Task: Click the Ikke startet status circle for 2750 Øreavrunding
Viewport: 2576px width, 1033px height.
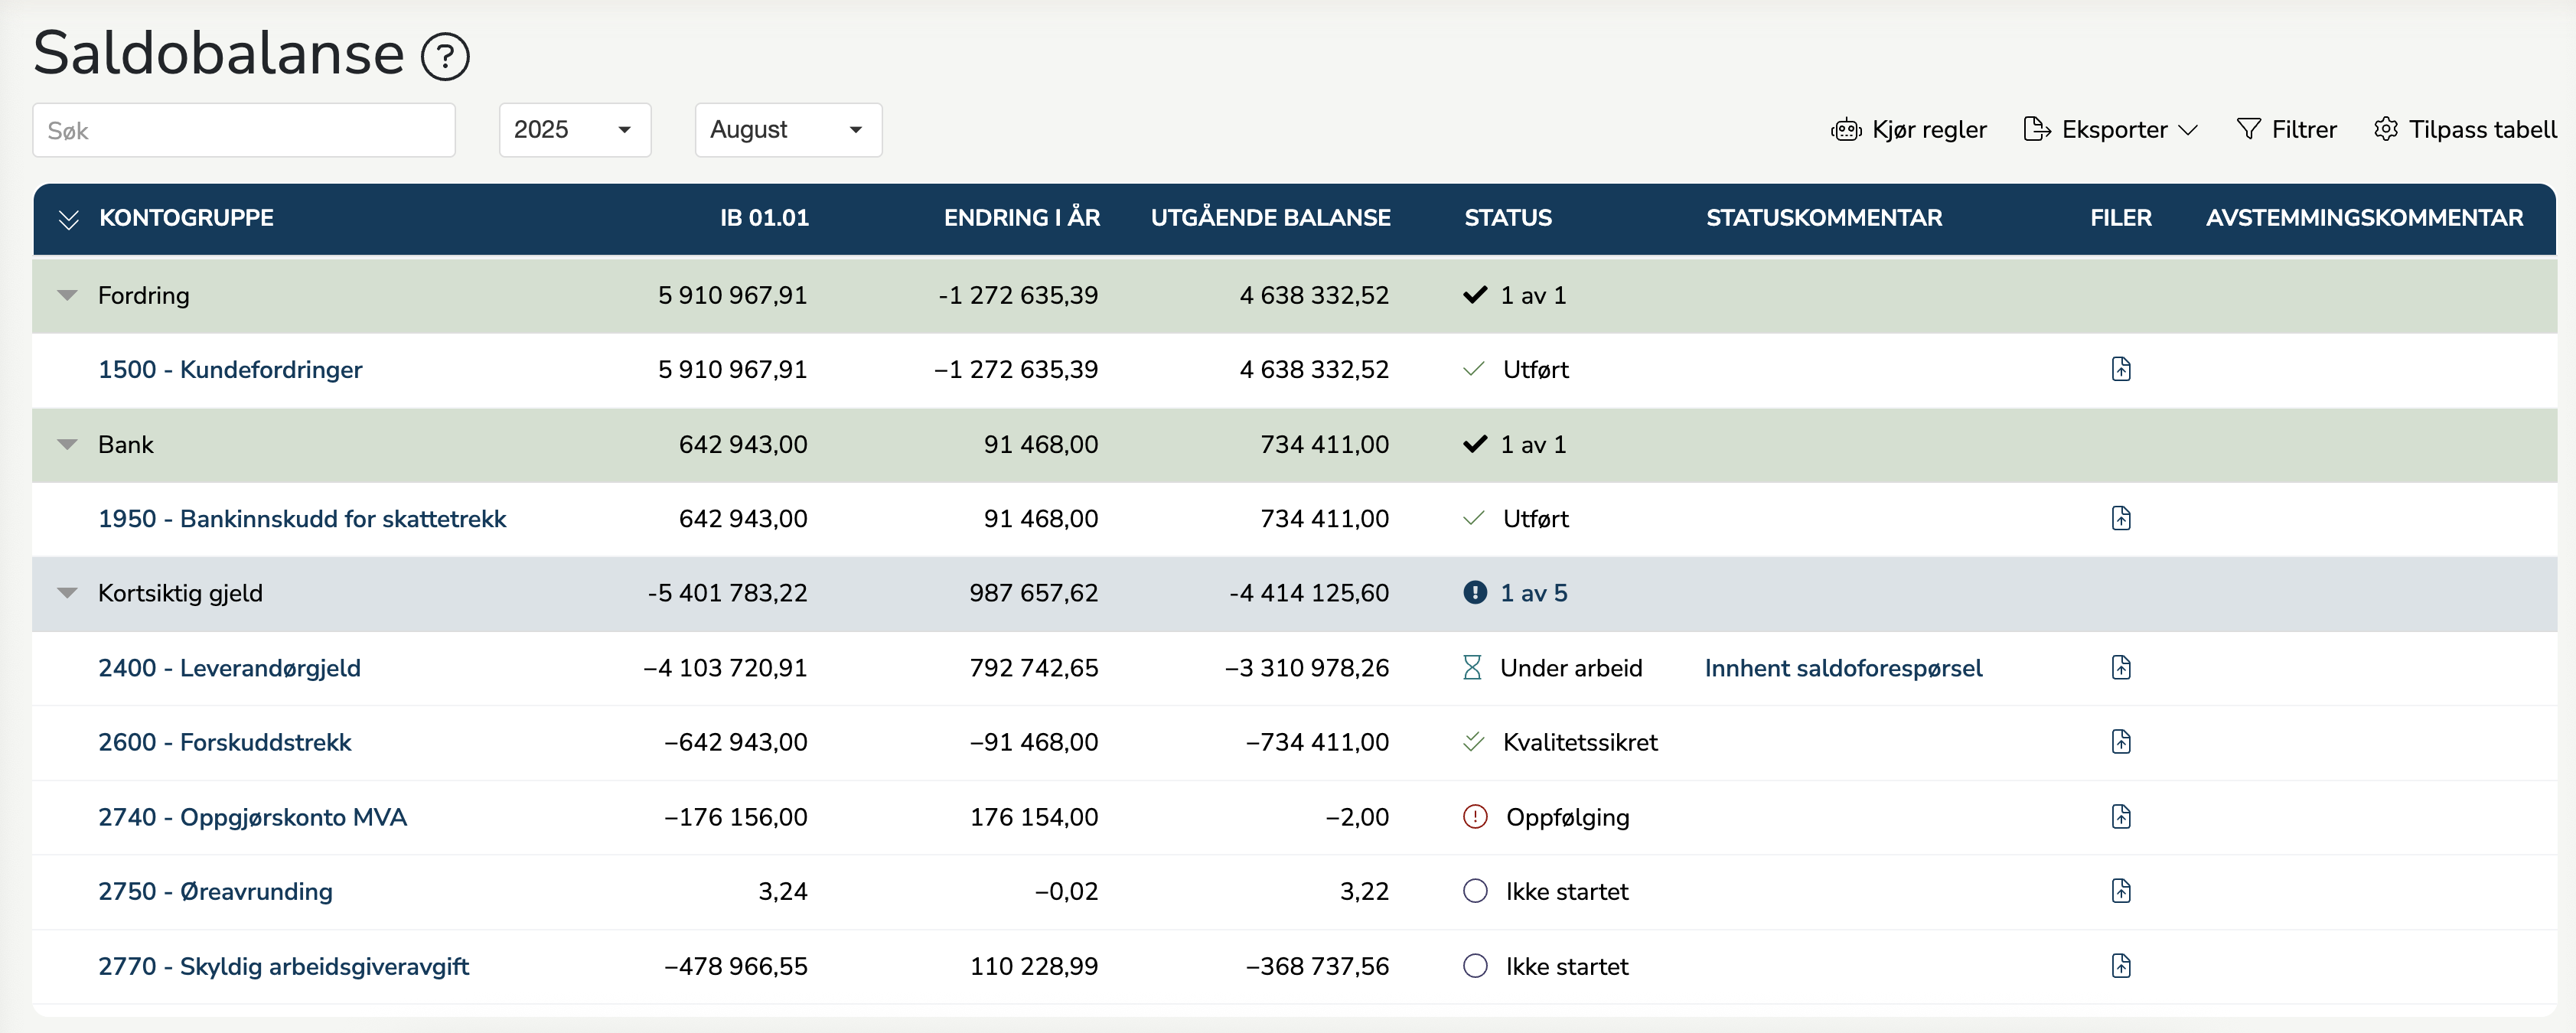Action: 1475,891
